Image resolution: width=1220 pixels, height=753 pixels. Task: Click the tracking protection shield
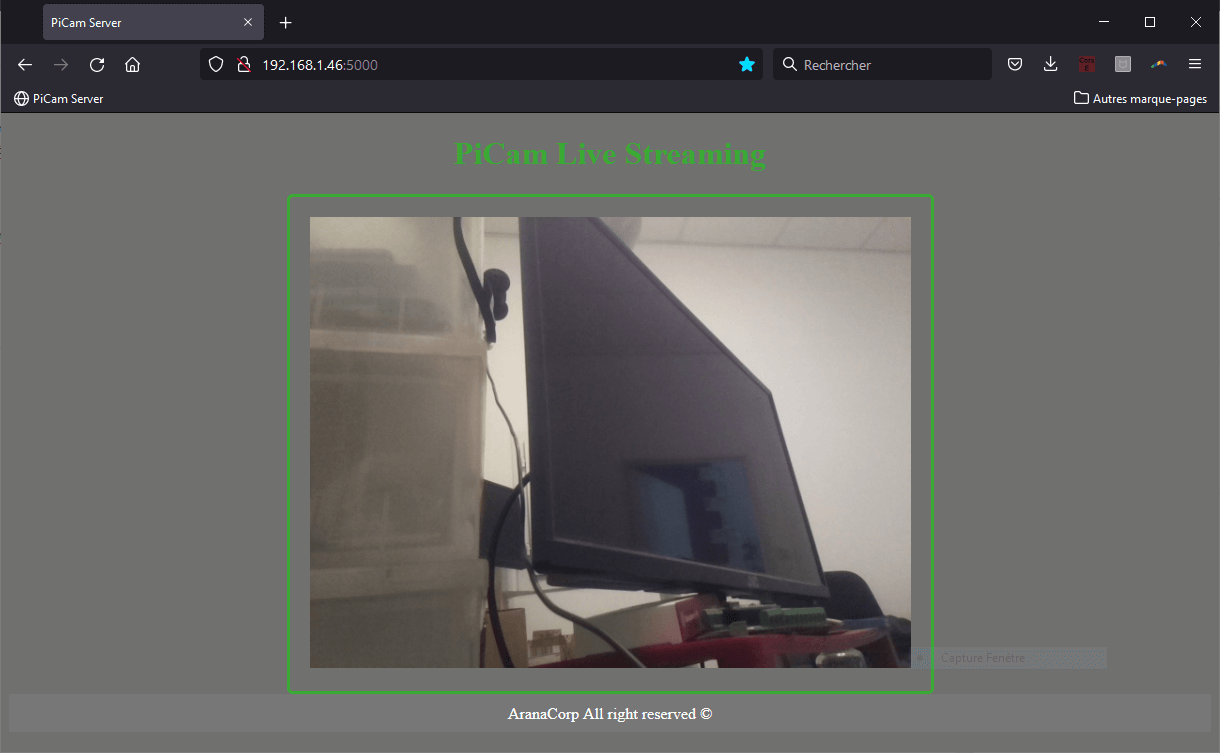[215, 64]
